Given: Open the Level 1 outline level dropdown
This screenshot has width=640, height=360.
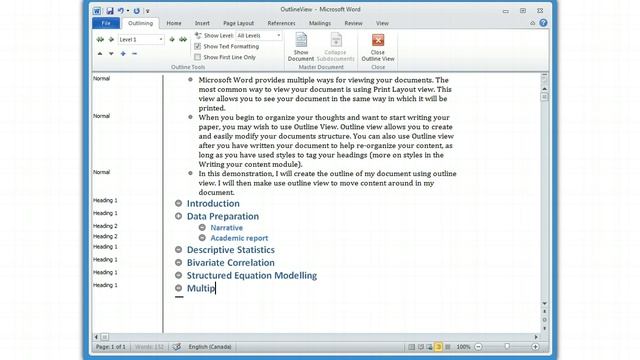Looking at the screenshot, I should coord(161,40).
